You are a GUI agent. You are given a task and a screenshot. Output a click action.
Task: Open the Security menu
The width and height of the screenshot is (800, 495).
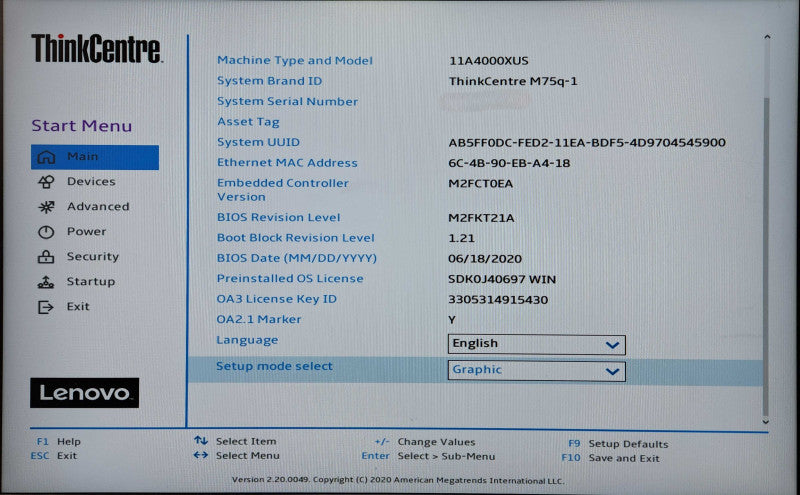coord(92,257)
